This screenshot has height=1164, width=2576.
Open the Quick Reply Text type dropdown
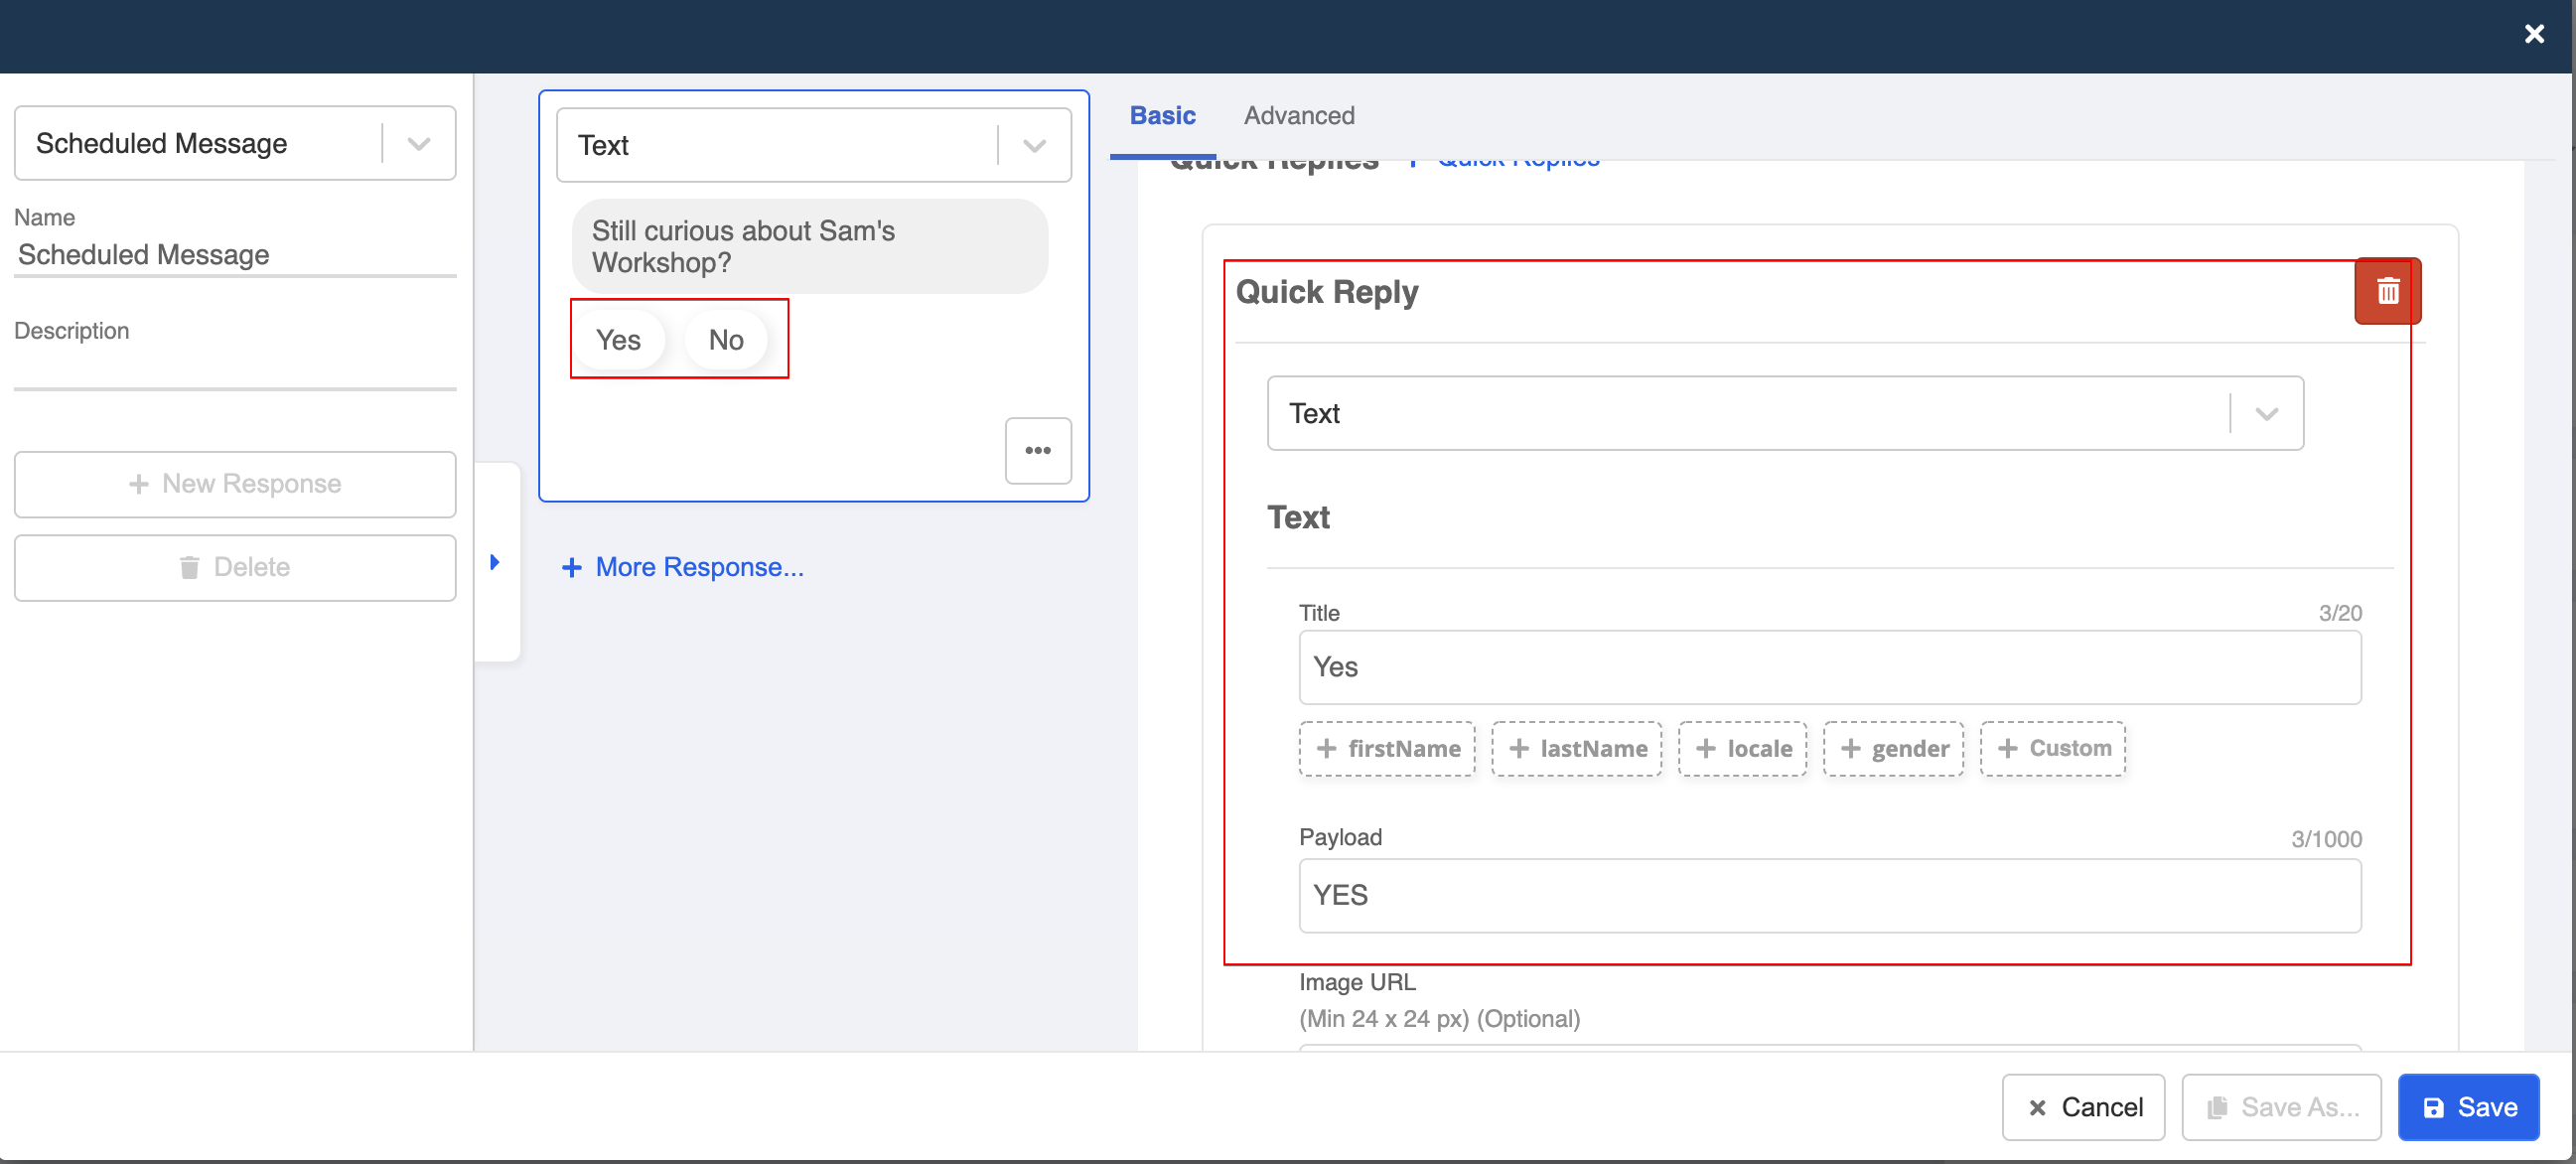pyautogui.click(x=2267, y=413)
